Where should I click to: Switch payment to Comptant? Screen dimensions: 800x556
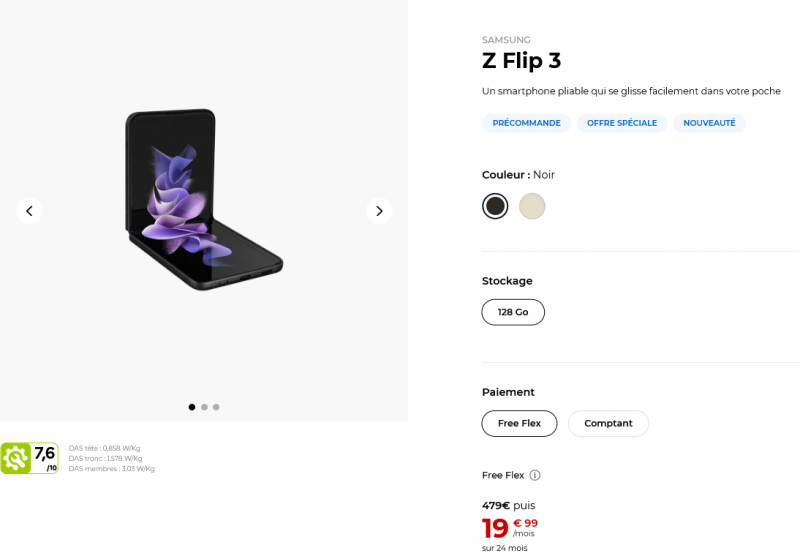(608, 423)
